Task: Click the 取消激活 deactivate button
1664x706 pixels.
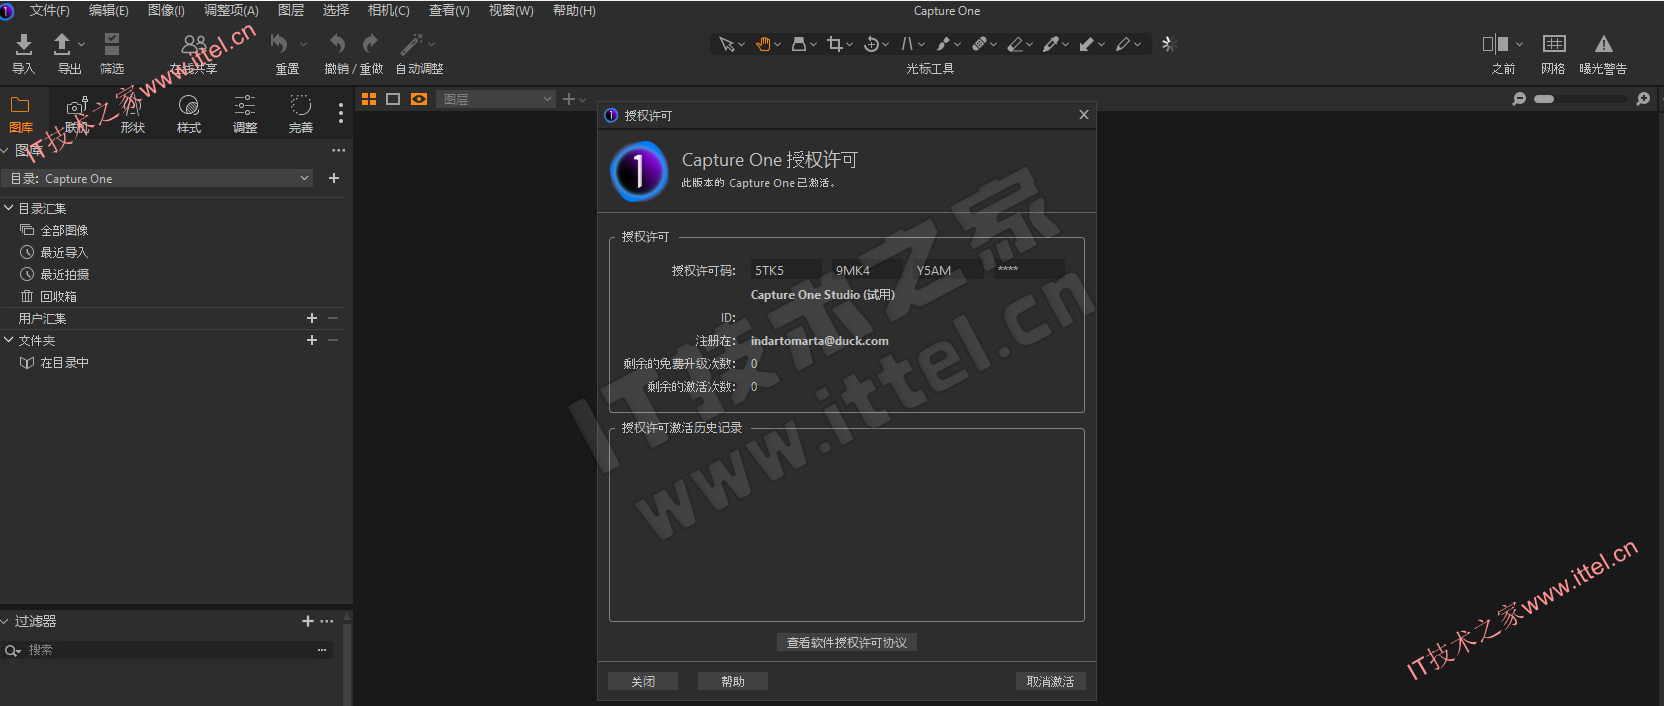Action: [x=1050, y=681]
